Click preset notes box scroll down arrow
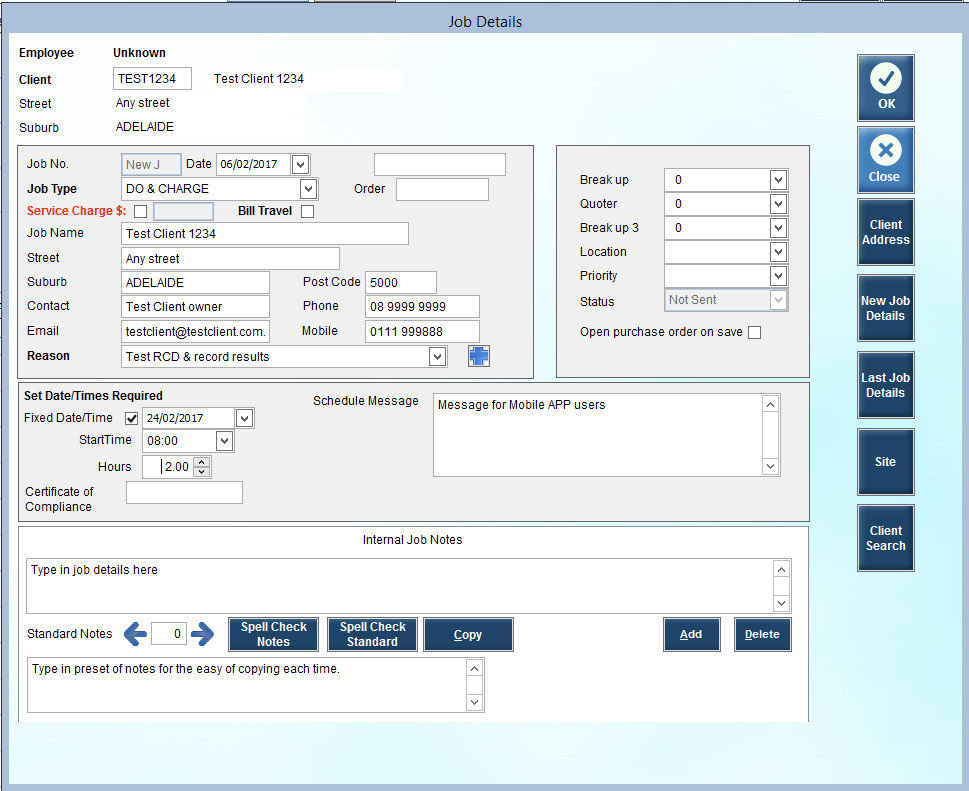The image size is (969, 791). 474,702
